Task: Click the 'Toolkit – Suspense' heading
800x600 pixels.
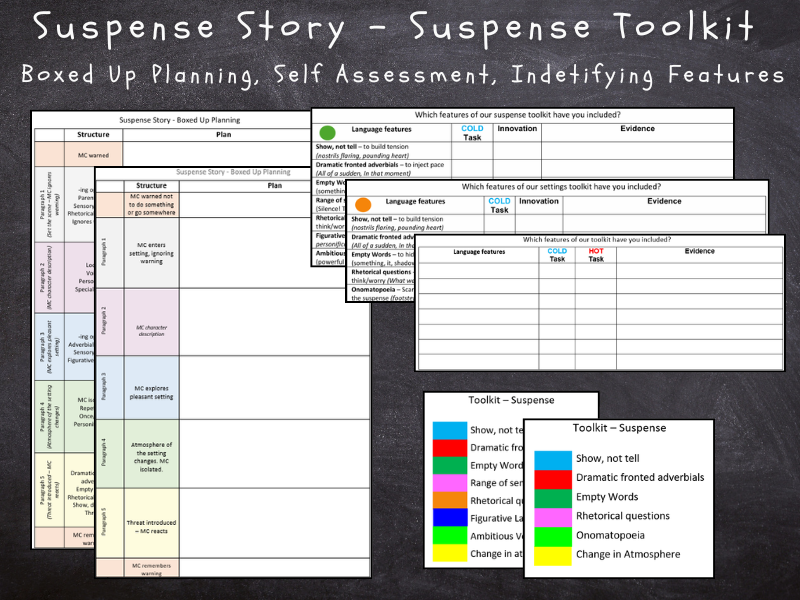Action: tap(619, 427)
